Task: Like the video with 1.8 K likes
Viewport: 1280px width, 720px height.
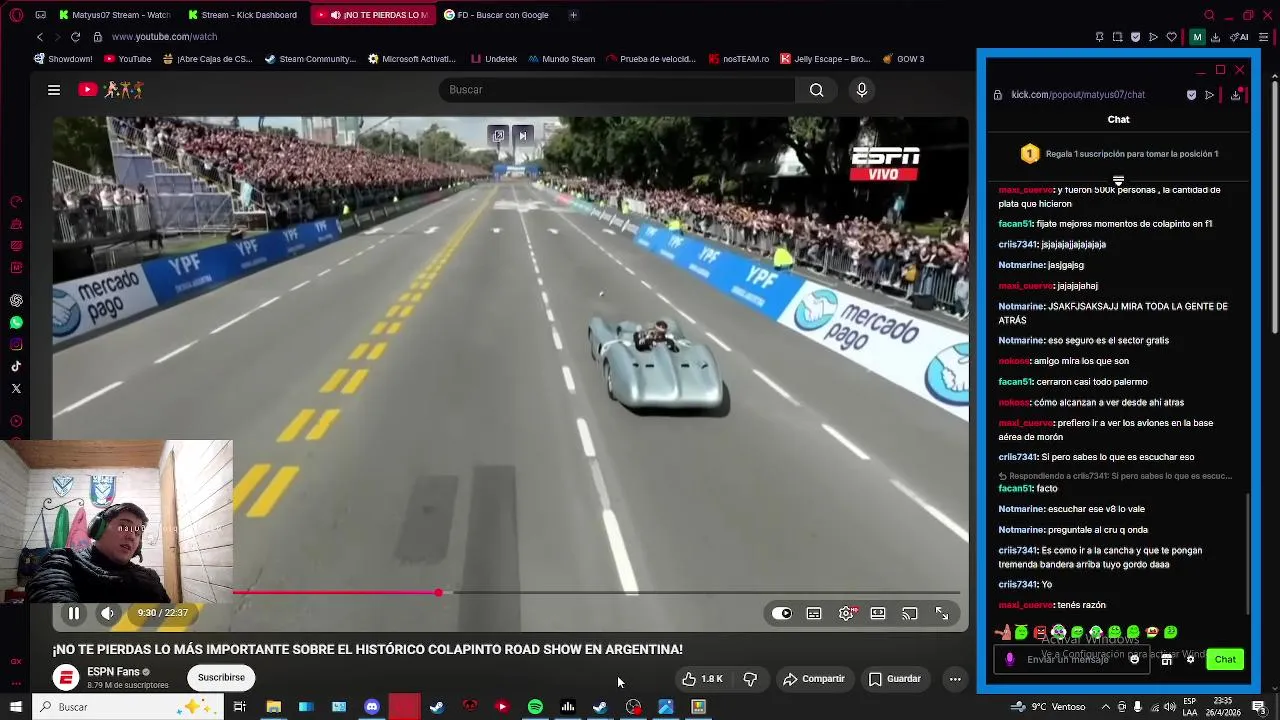Action: point(703,679)
